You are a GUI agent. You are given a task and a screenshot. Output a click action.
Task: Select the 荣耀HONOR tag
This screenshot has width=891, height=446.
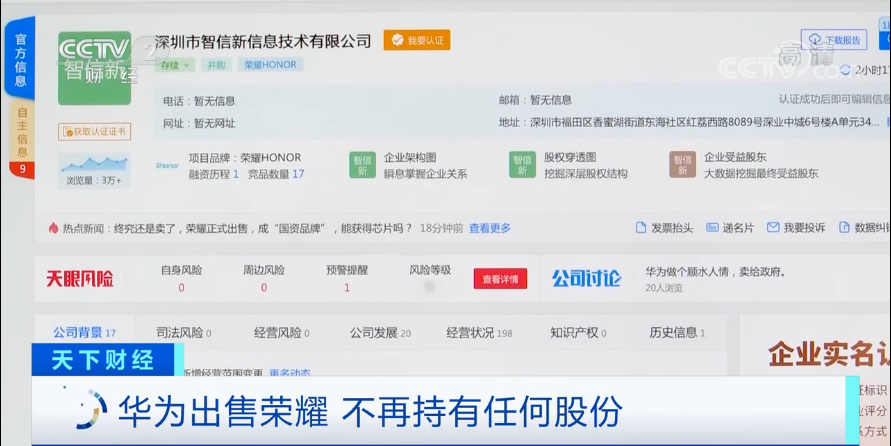[270, 65]
